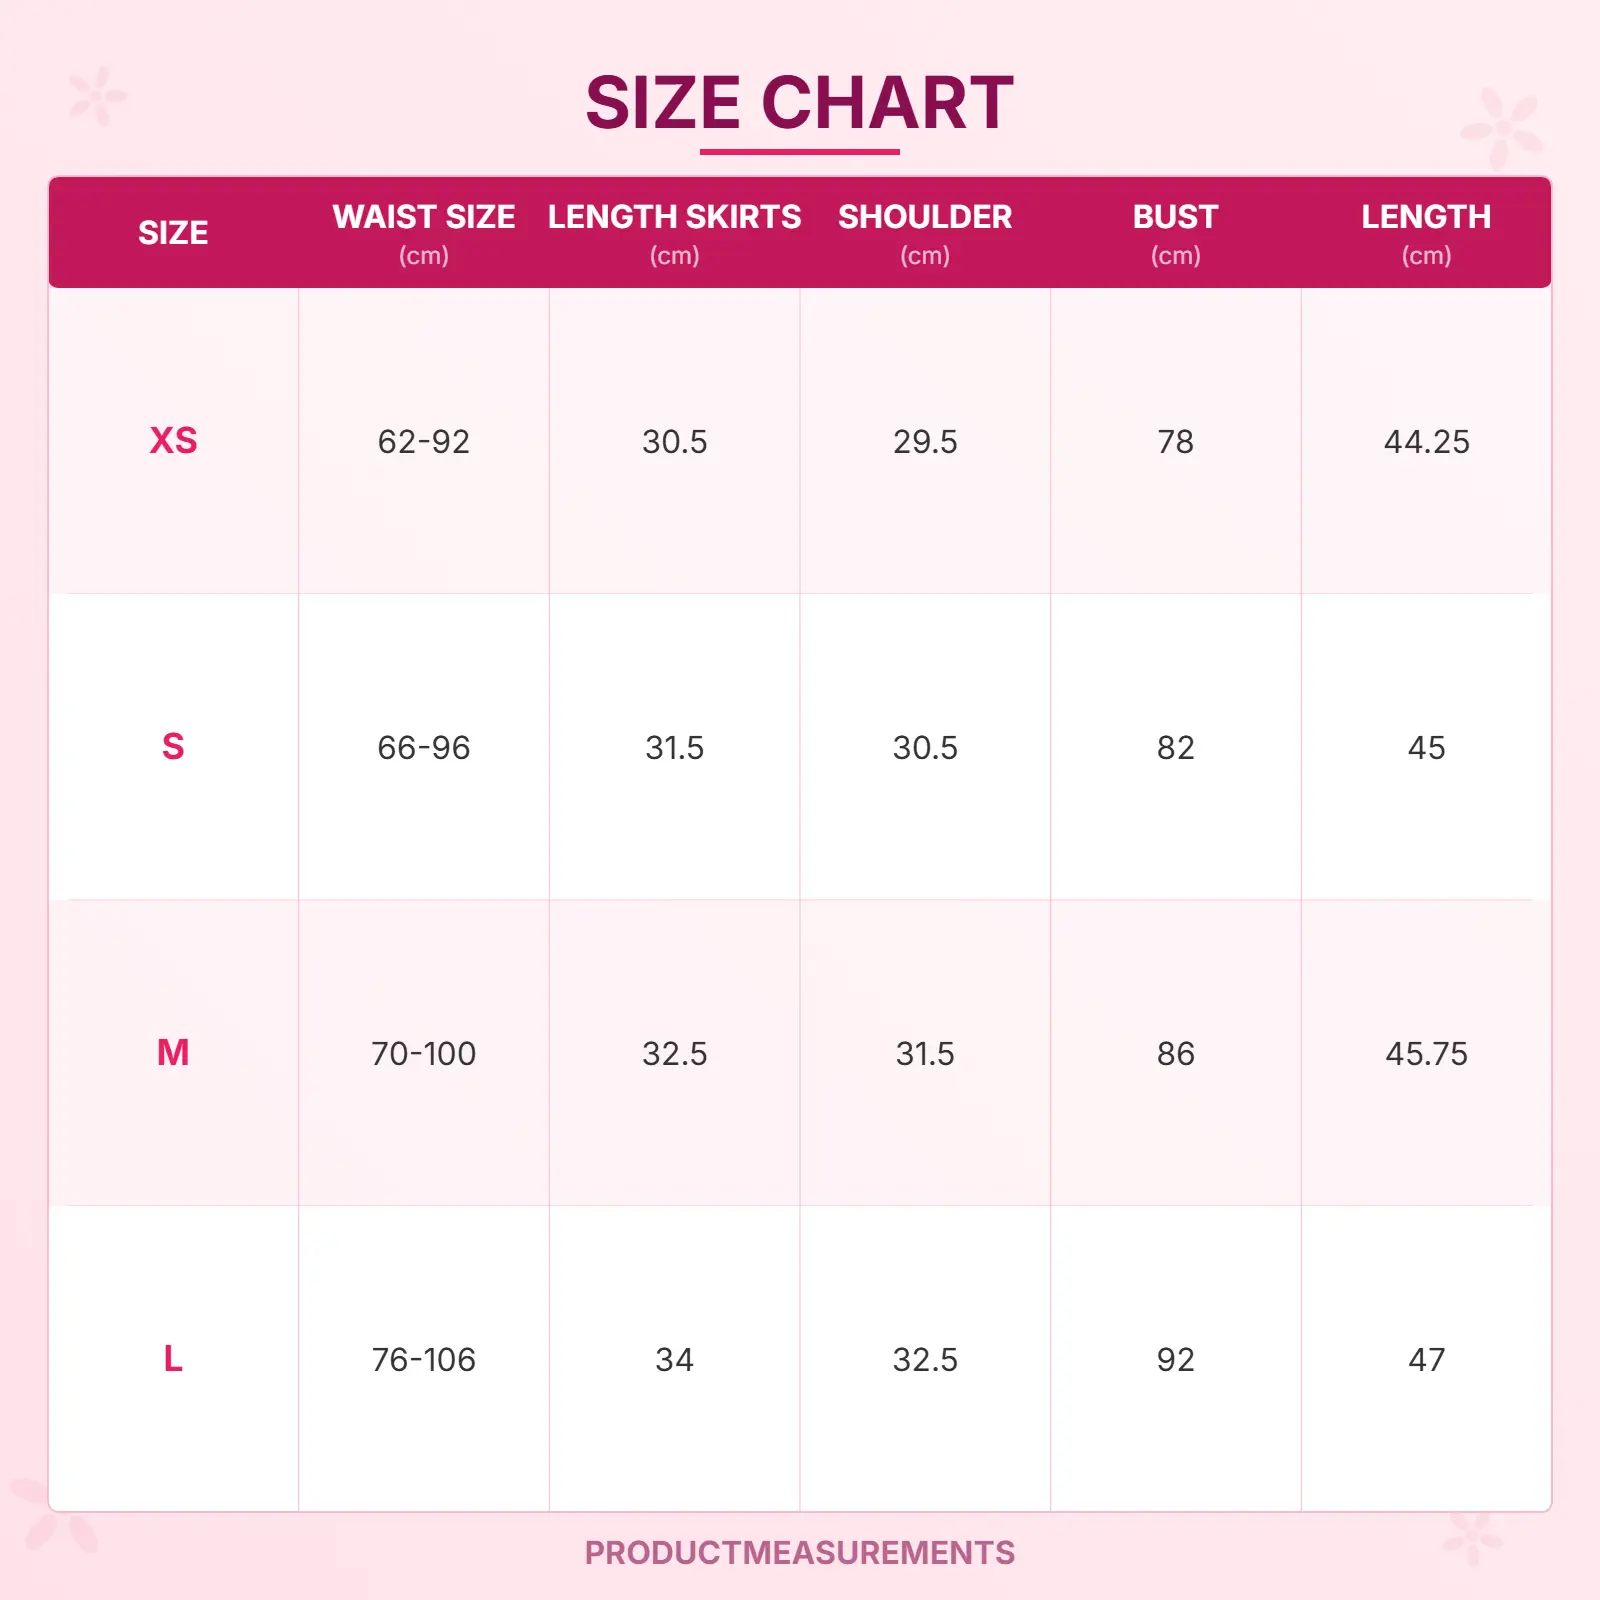Click the 62-92 waist size cell
The image size is (1600, 1600).
click(424, 442)
